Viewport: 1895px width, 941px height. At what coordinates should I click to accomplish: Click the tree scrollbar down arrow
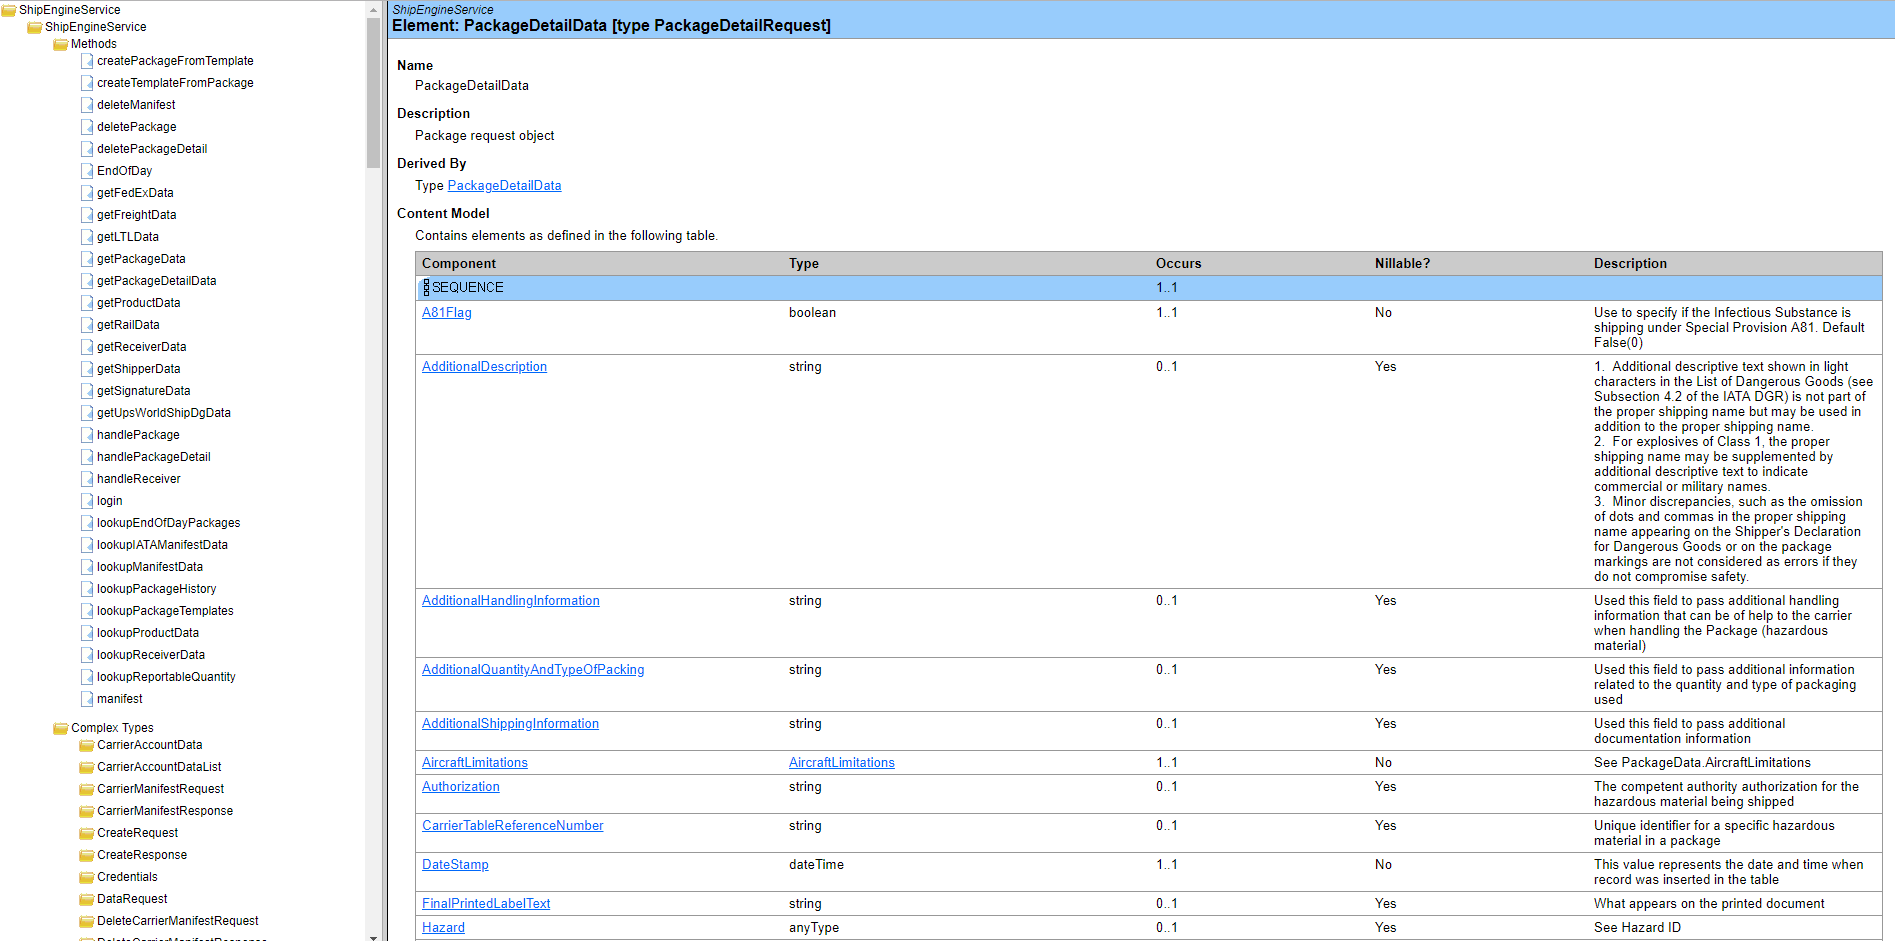(x=373, y=936)
